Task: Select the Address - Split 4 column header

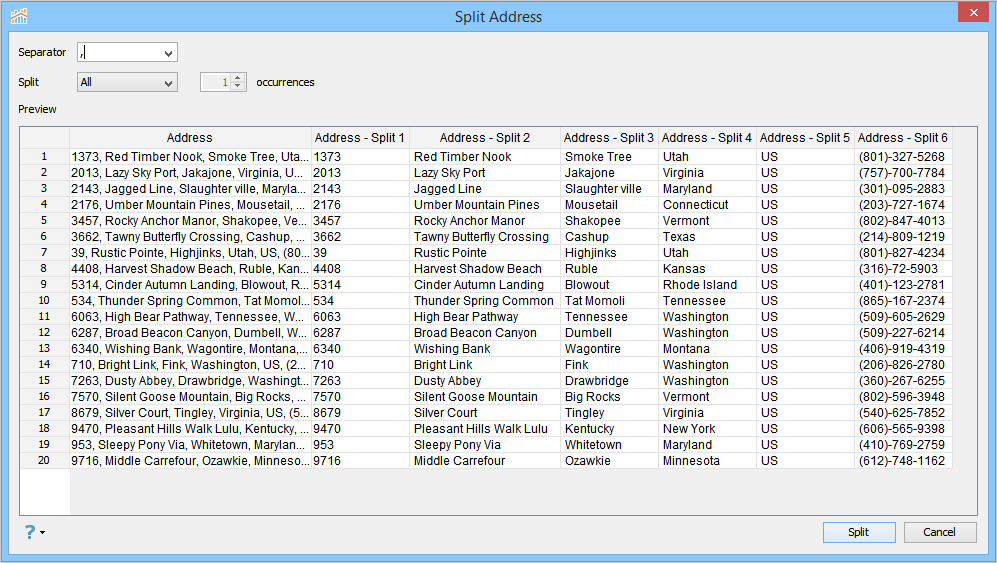Action: (707, 138)
